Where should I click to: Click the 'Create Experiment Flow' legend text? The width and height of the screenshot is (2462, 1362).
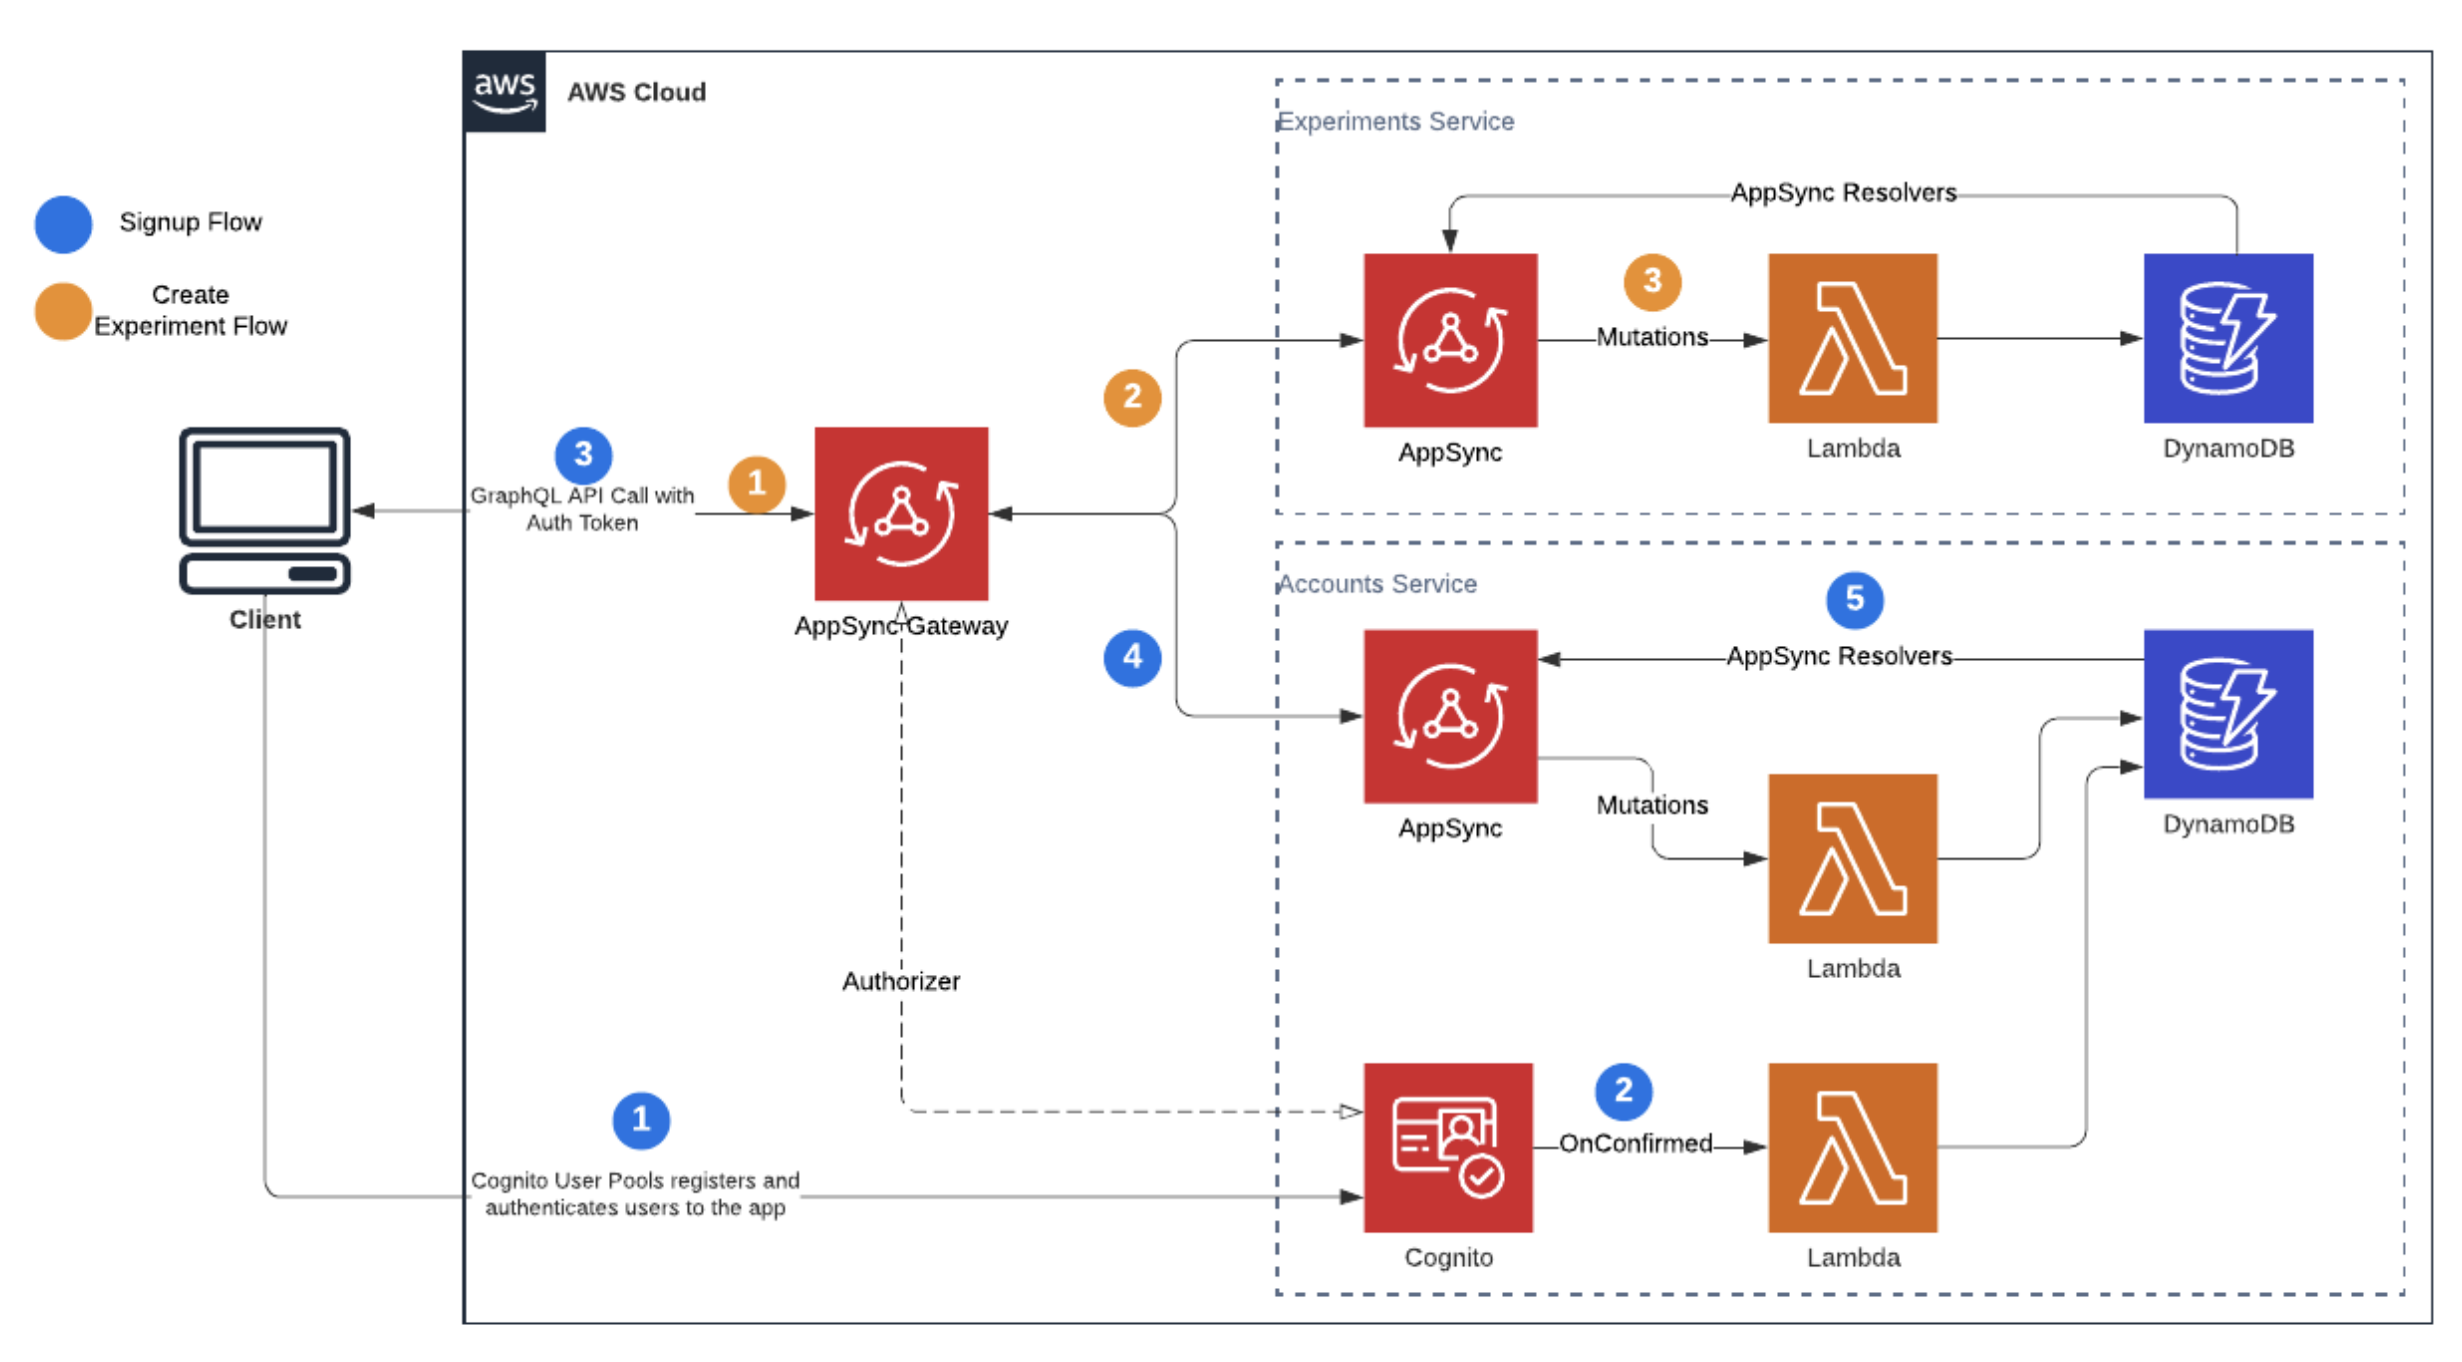[190, 310]
